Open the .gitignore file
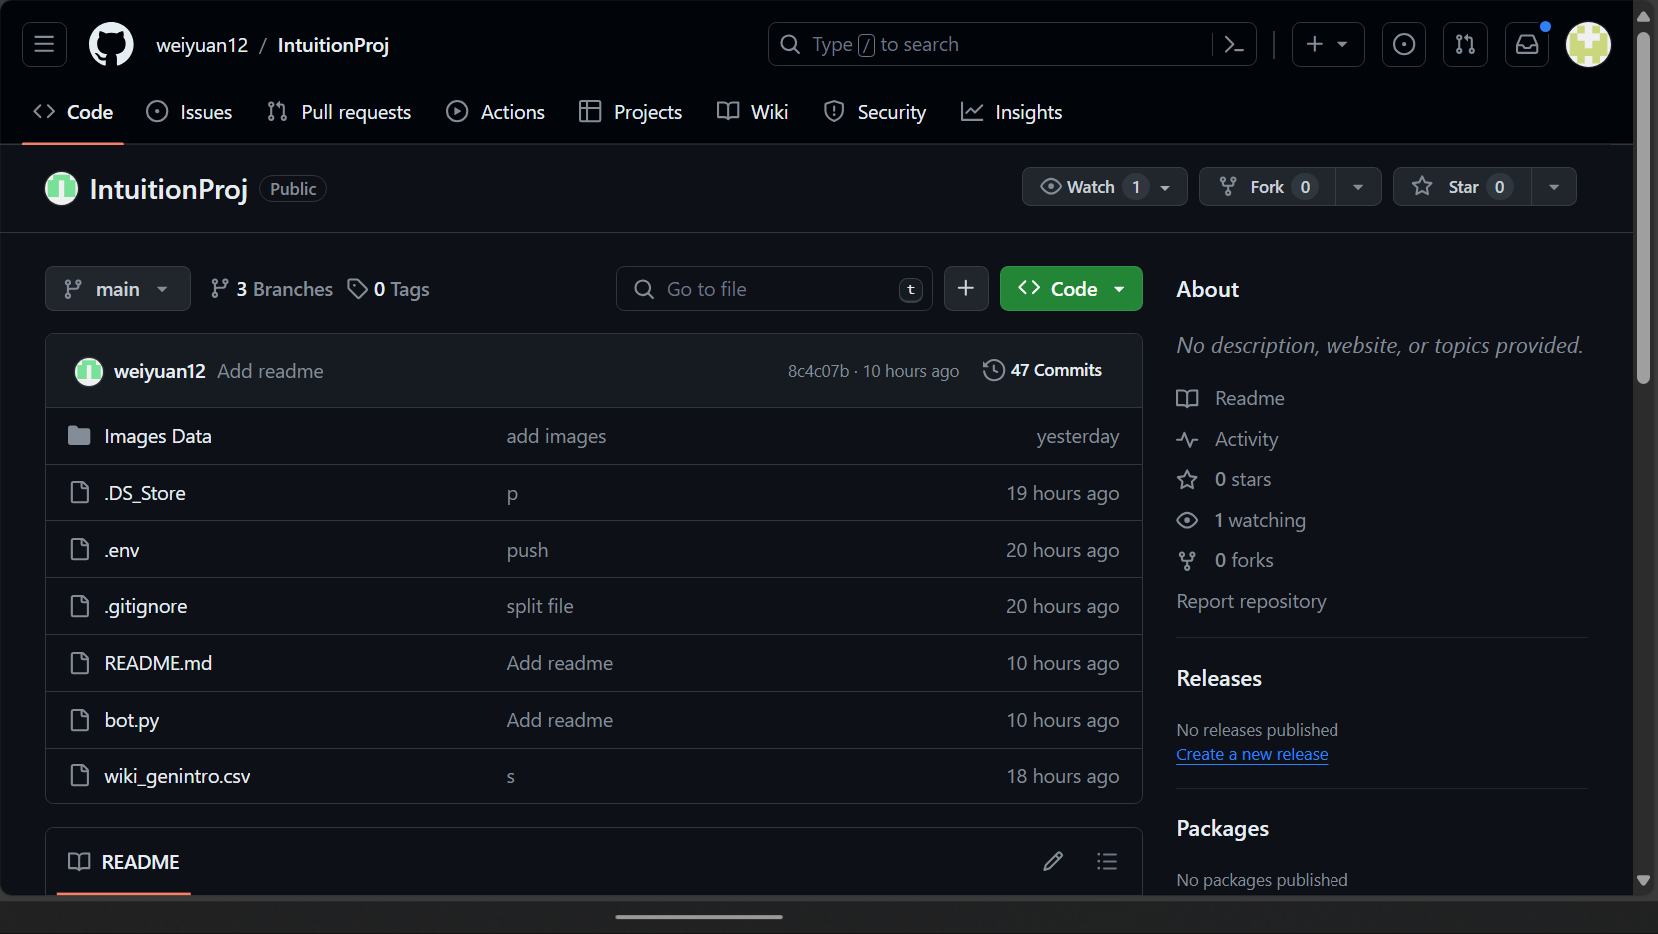 click(146, 606)
